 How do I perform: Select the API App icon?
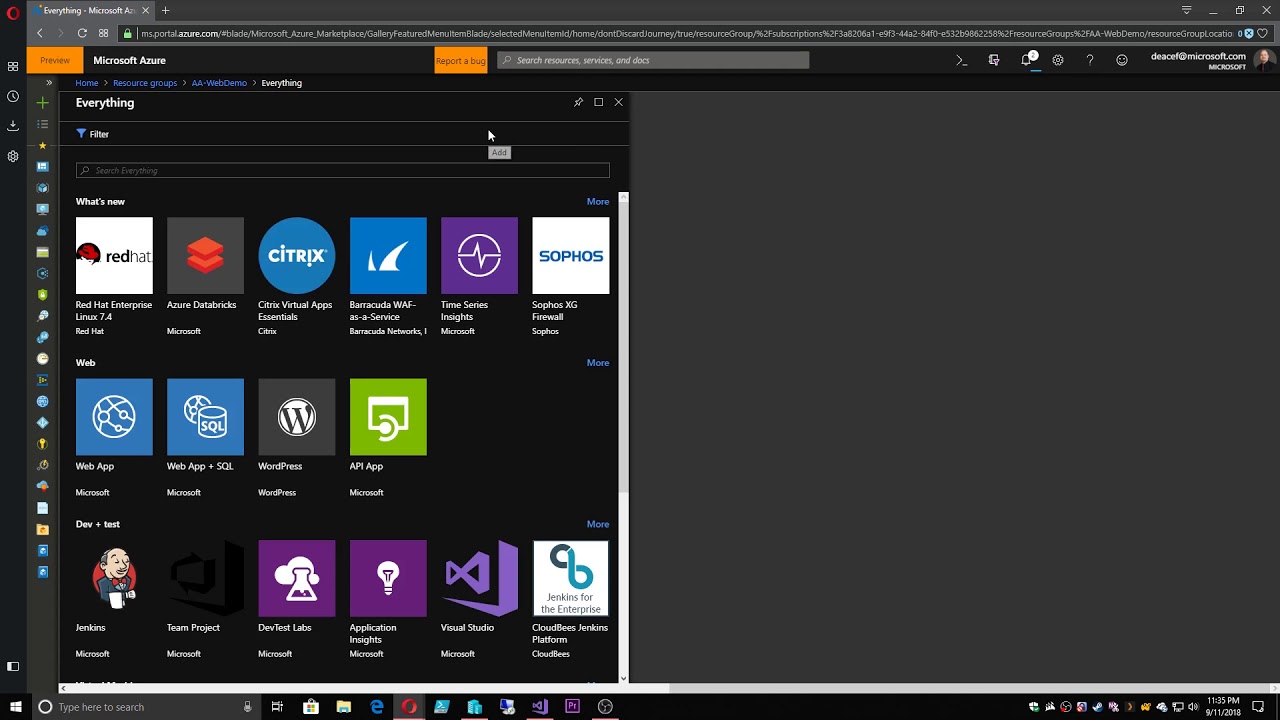click(x=388, y=417)
